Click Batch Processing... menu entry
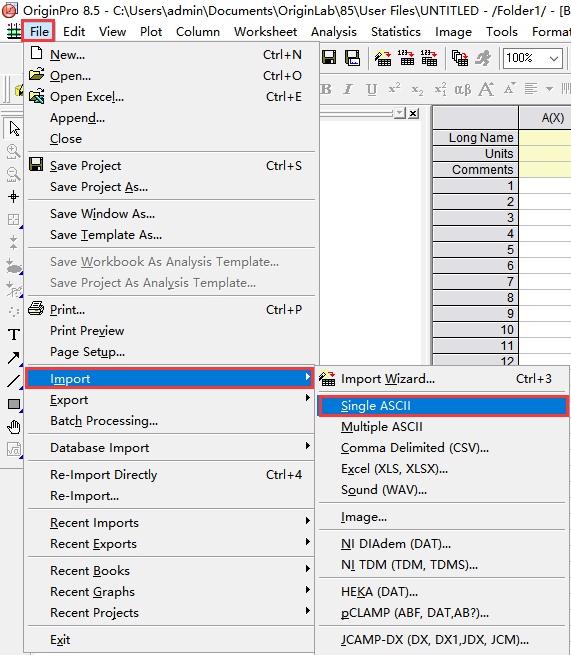 [169, 421]
